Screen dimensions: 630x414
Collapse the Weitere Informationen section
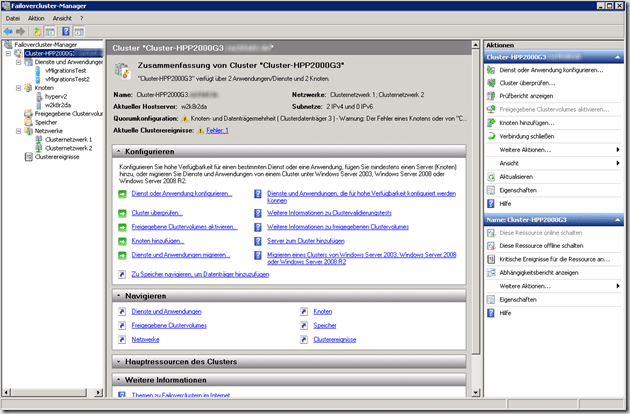coord(119,380)
